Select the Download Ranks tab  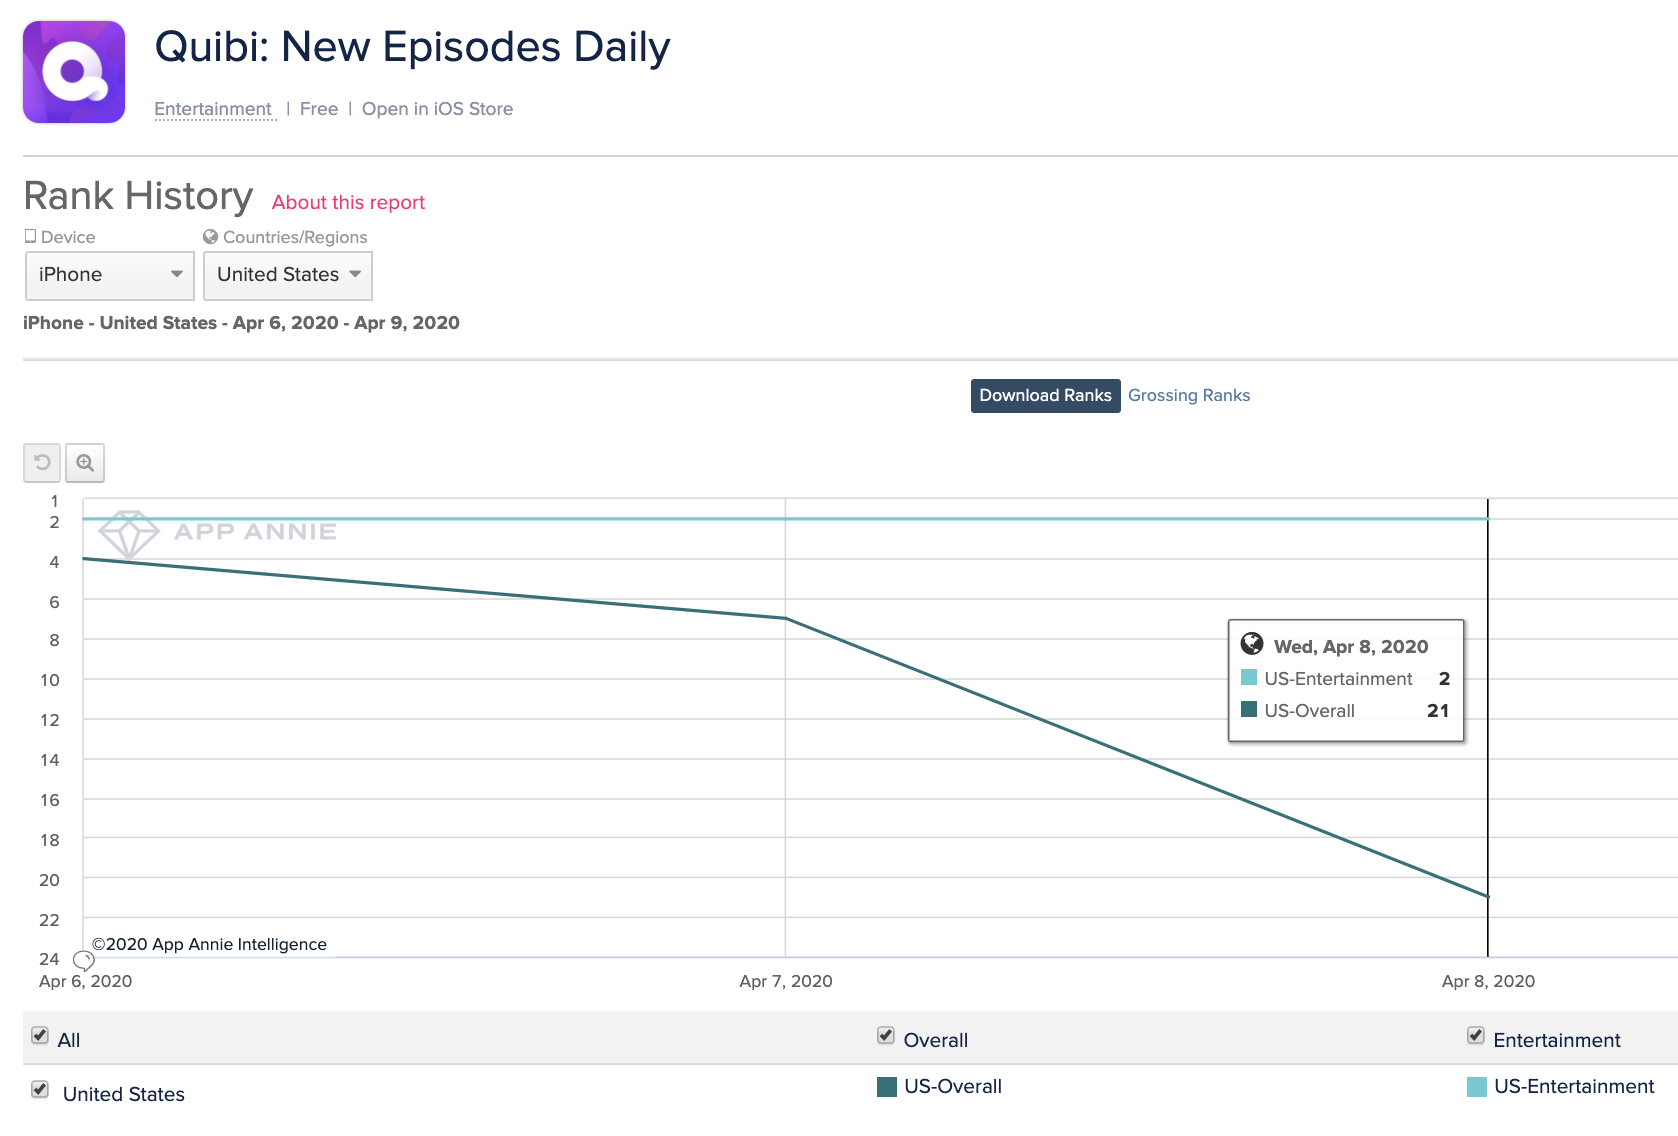(x=1045, y=396)
